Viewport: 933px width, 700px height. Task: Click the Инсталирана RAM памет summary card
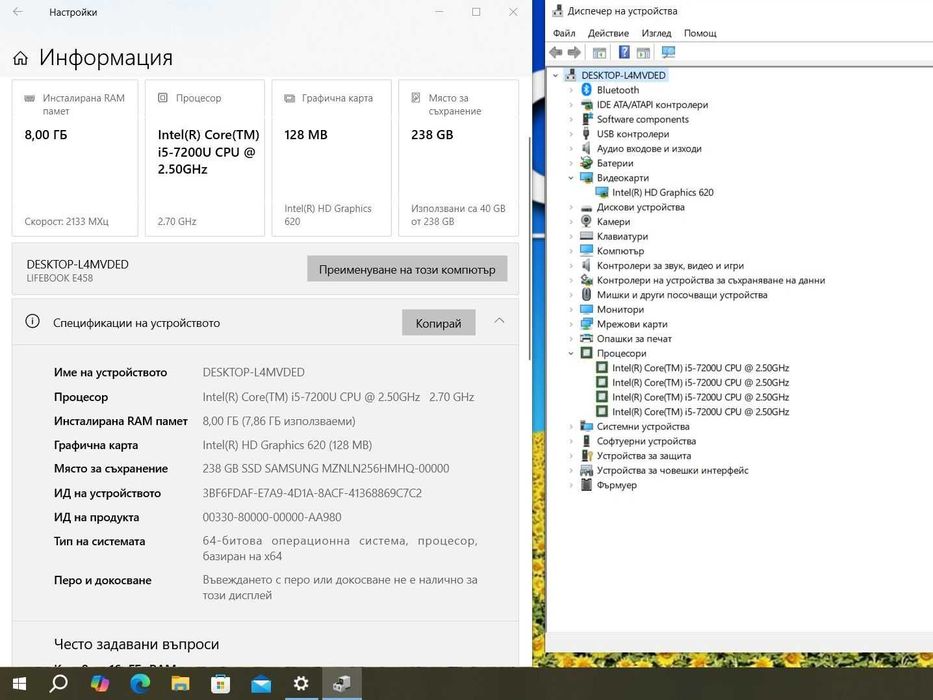coord(75,158)
